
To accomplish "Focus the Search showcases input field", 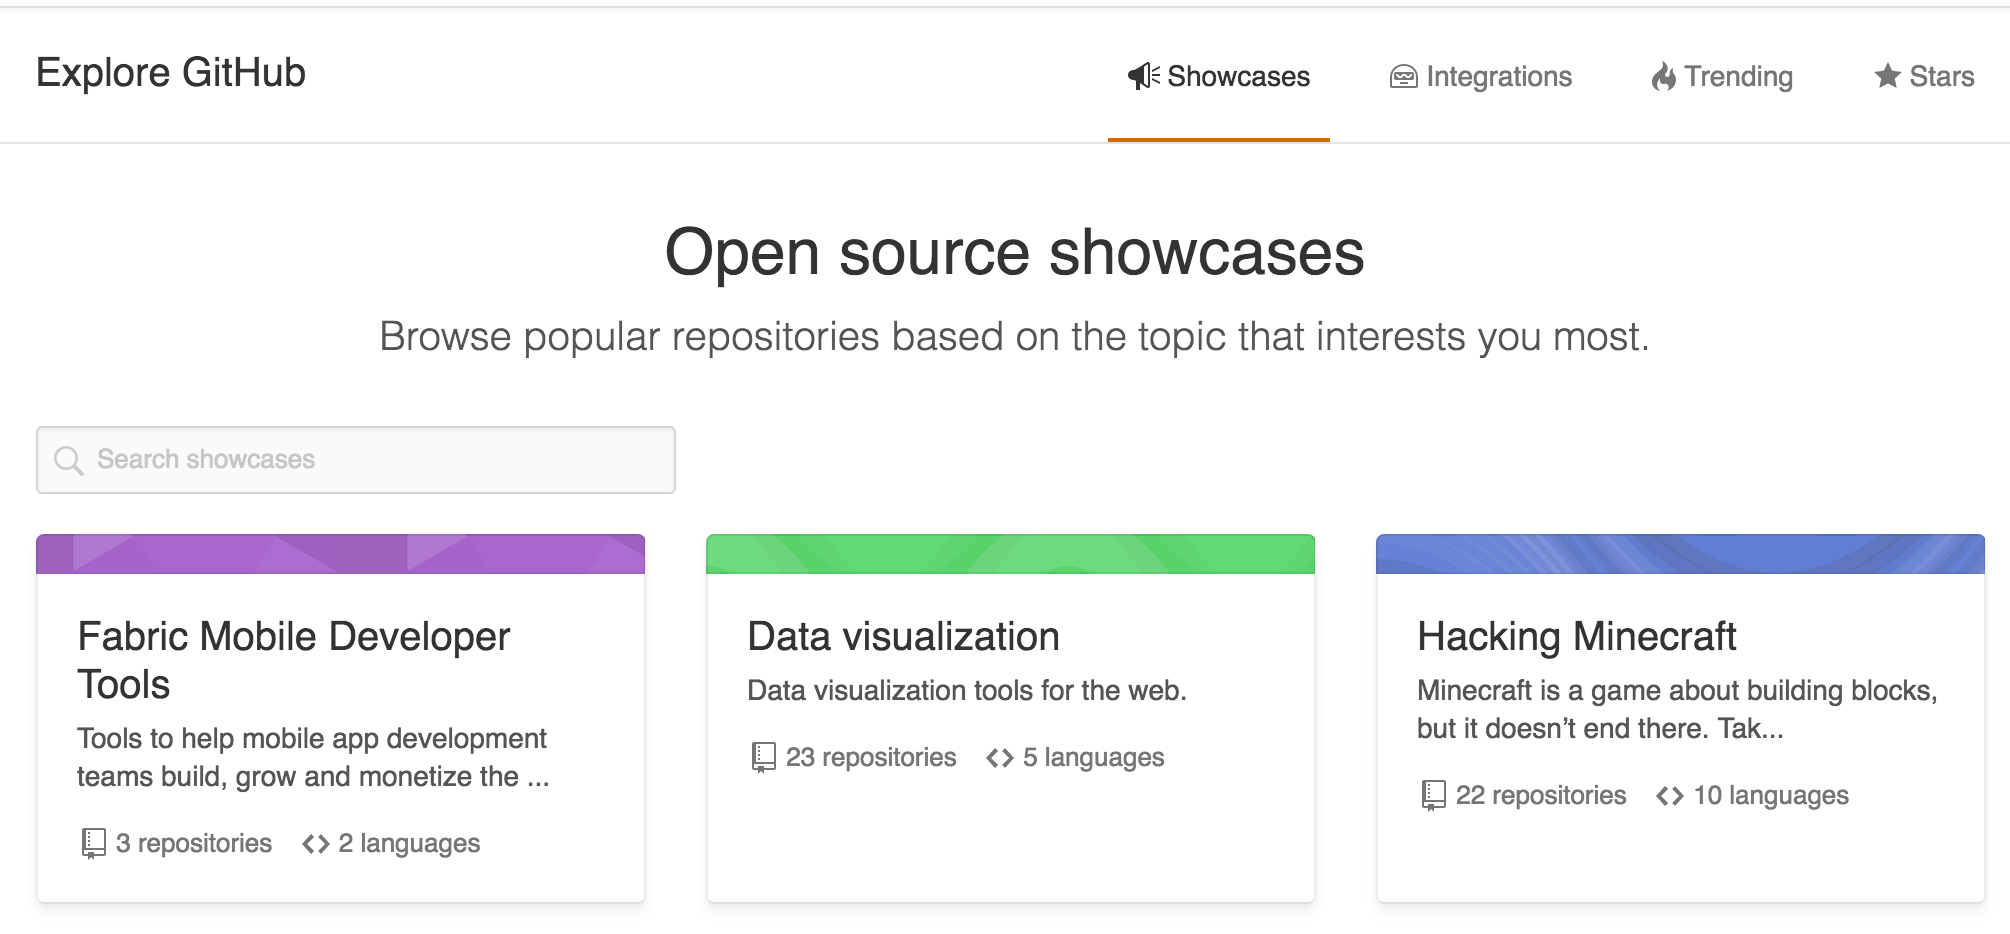I will pyautogui.click(x=356, y=460).
